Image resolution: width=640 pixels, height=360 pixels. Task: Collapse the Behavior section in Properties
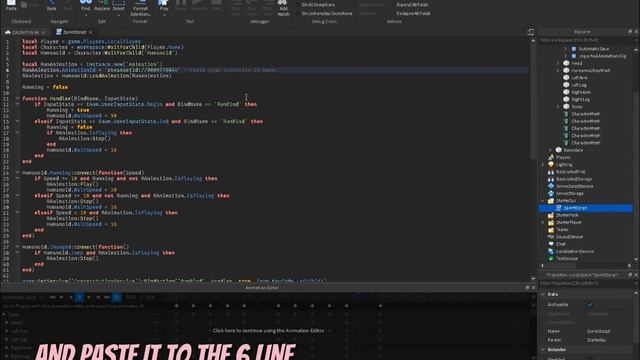point(543,350)
